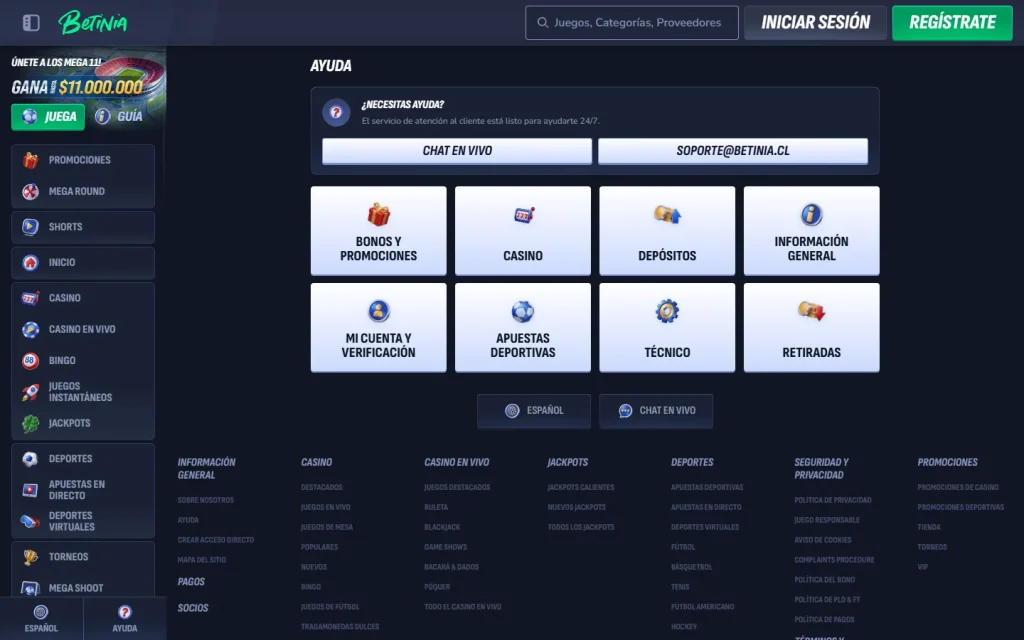Open the Shorts play icon
Viewport: 1024px width, 640px height.
click(30, 227)
